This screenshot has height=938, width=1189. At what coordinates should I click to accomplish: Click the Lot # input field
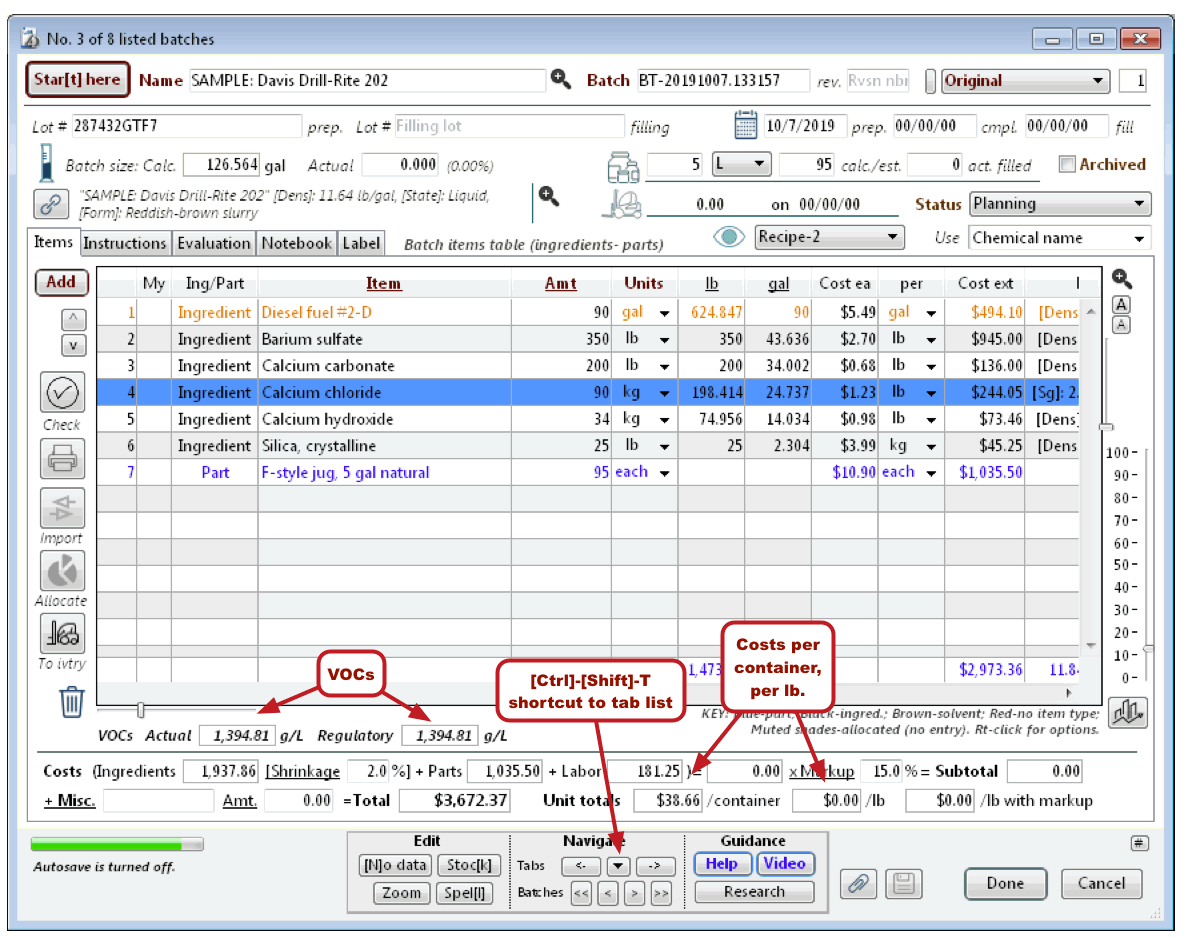coord(185,126)
